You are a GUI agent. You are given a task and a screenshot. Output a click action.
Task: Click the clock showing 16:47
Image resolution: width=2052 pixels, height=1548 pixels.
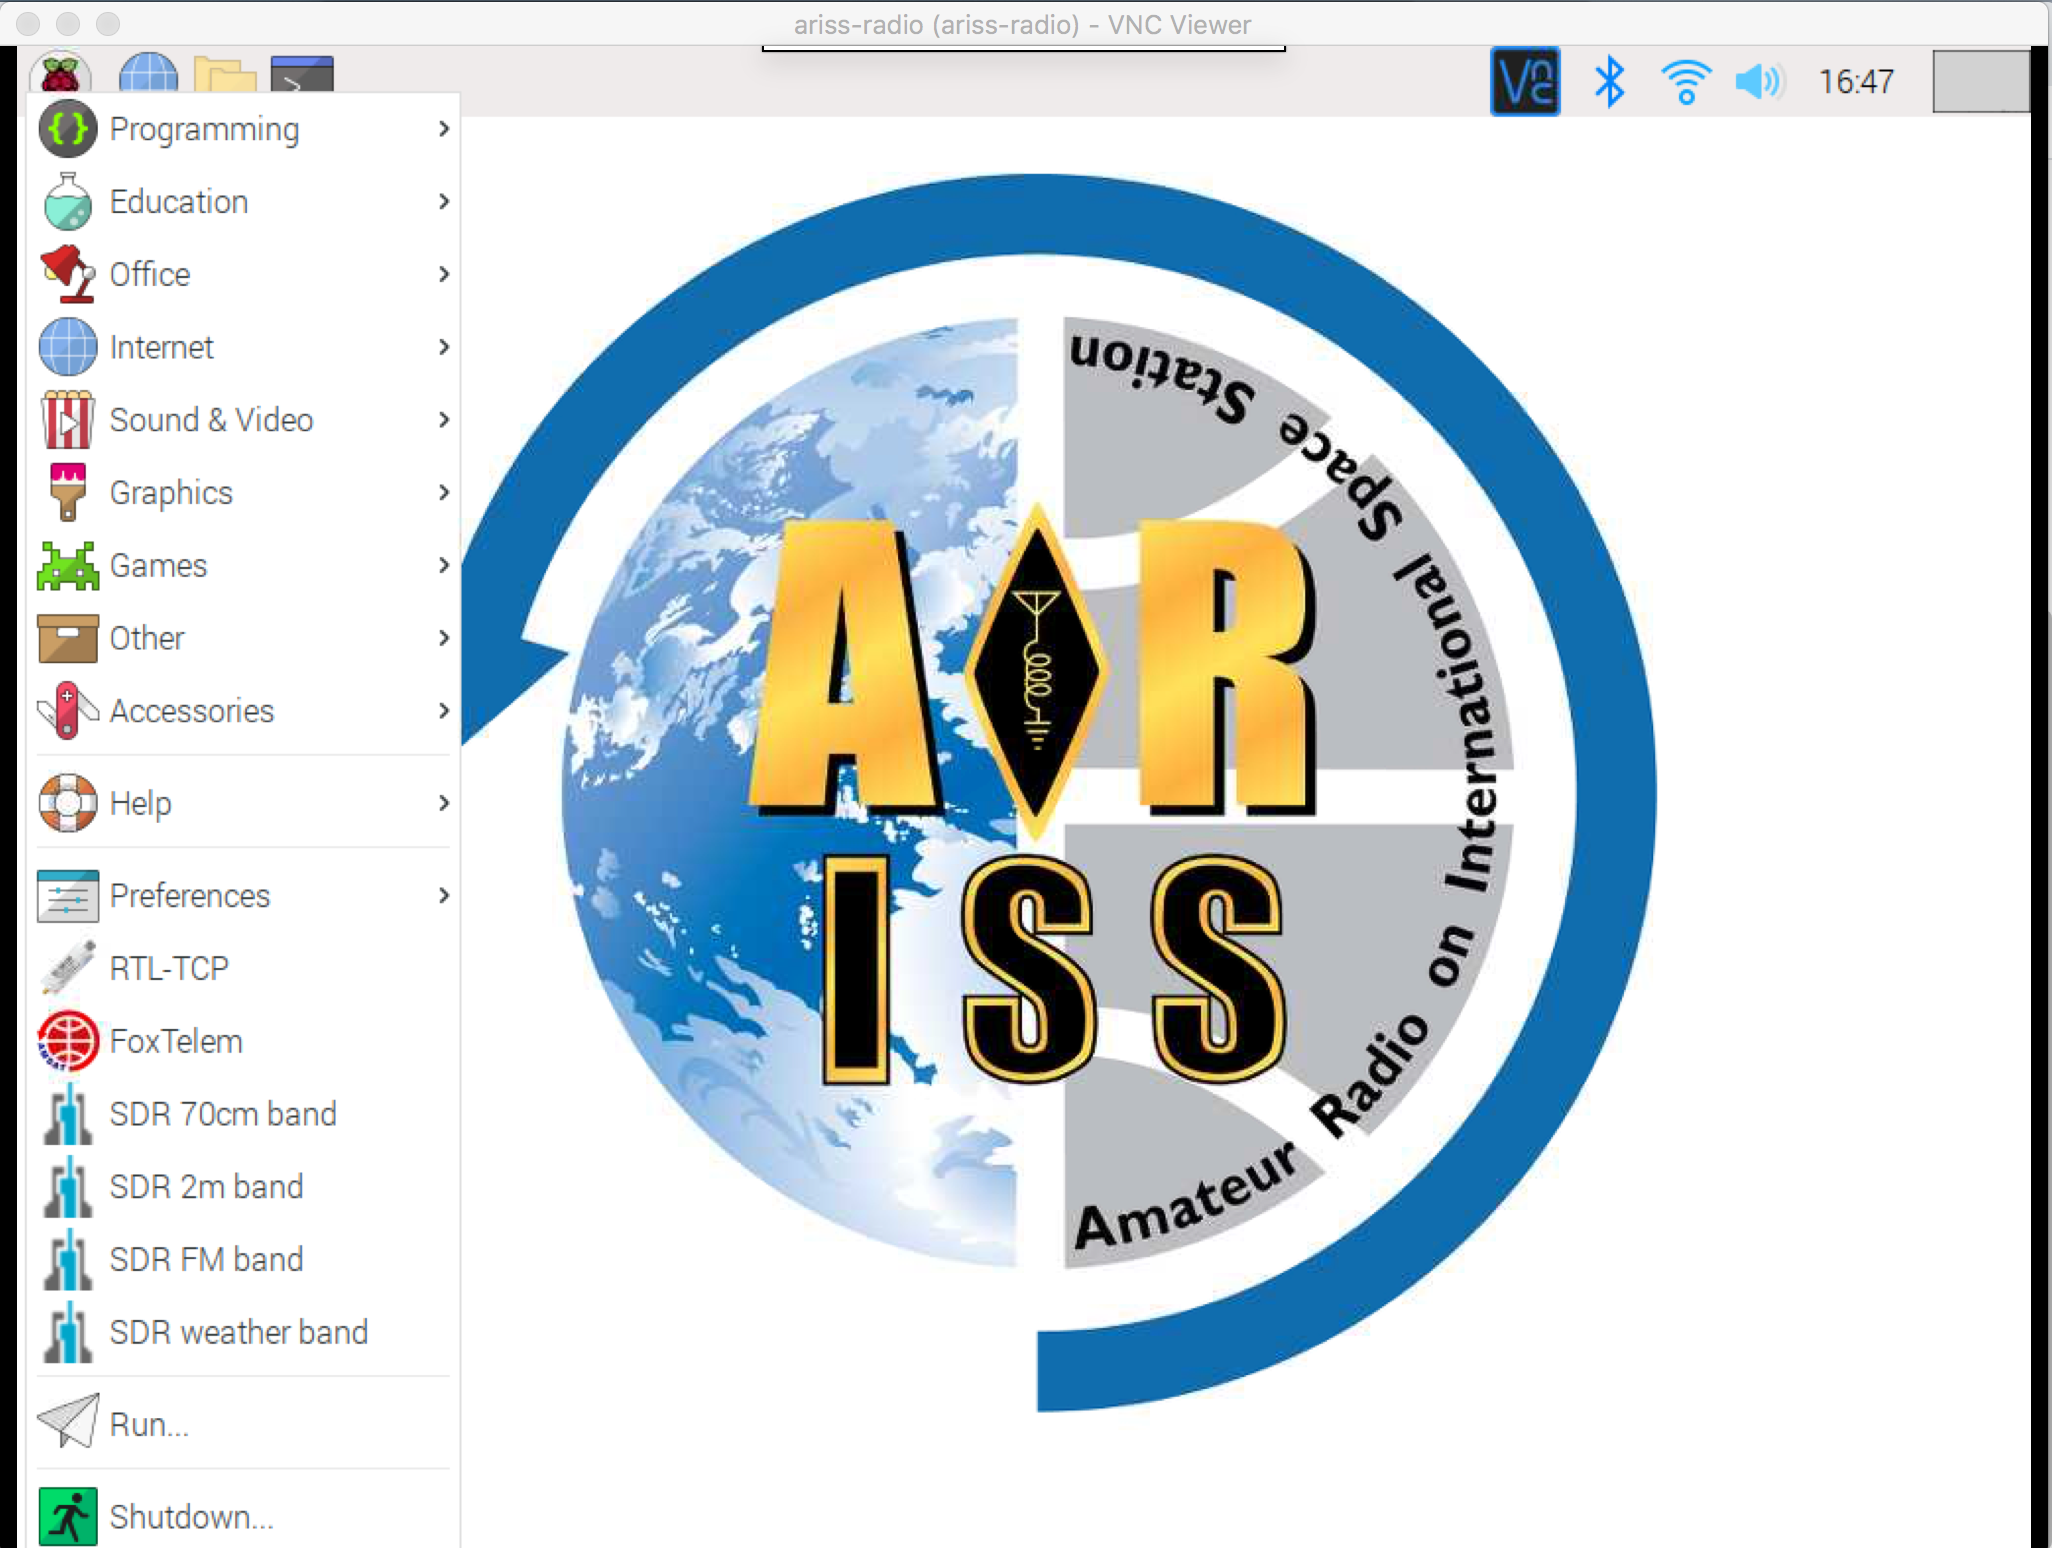[x=1856, y=81]
